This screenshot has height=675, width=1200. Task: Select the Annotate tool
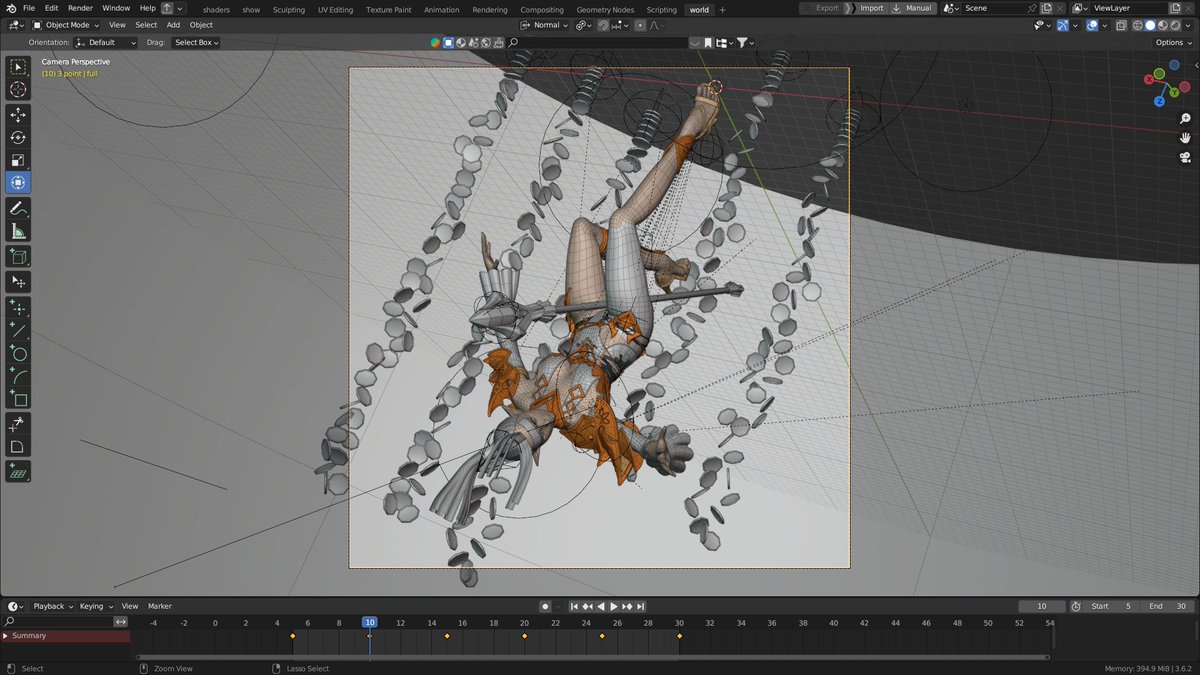click(18, 208)
